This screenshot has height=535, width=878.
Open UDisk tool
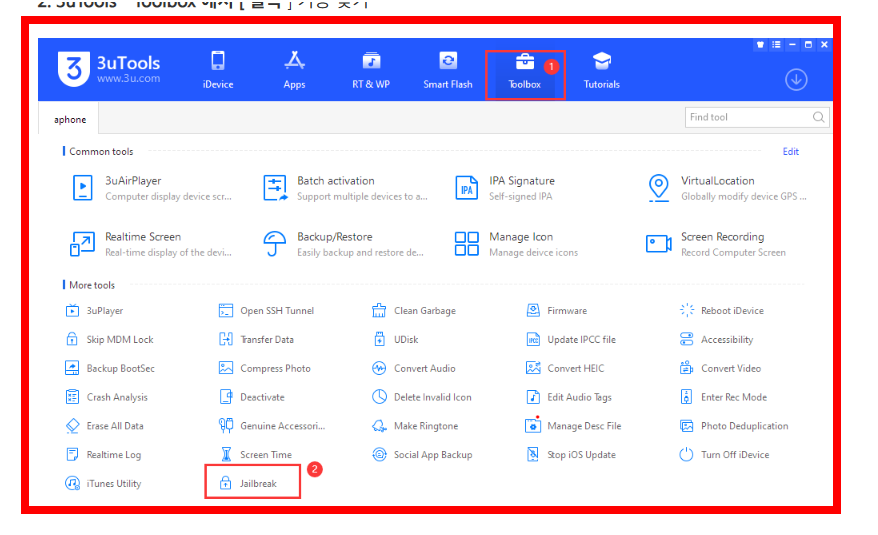pos(395,339)
